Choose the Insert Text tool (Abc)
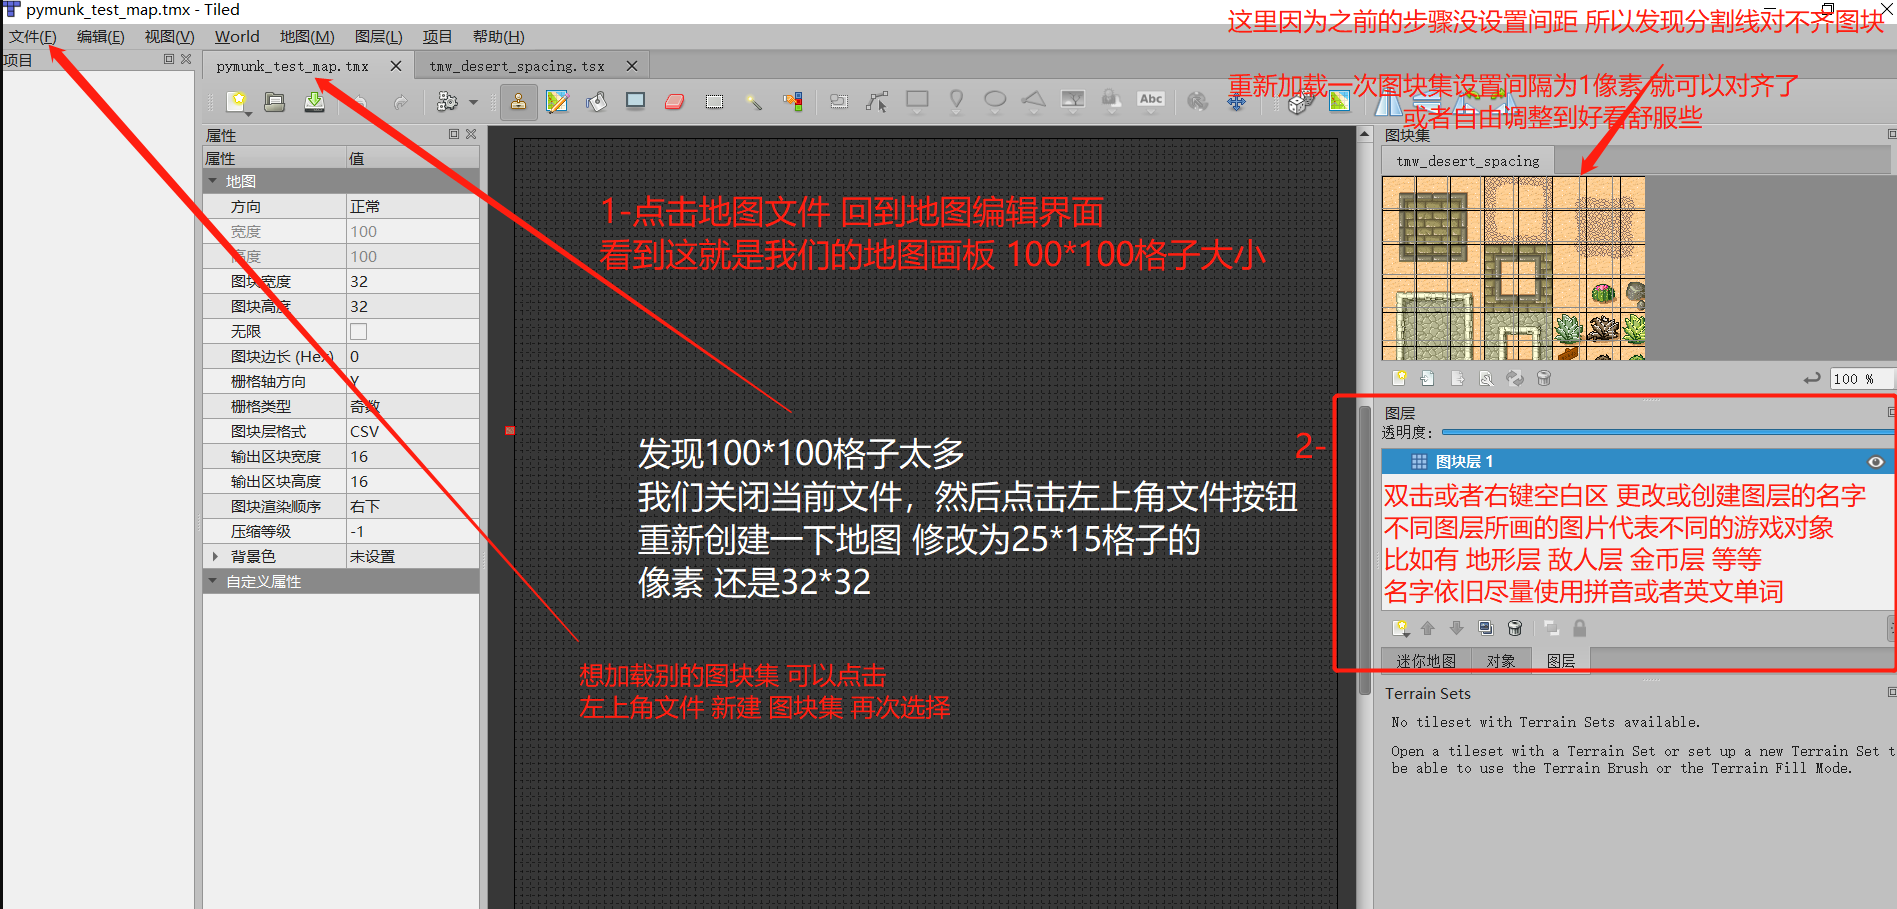 [1150, 101]
